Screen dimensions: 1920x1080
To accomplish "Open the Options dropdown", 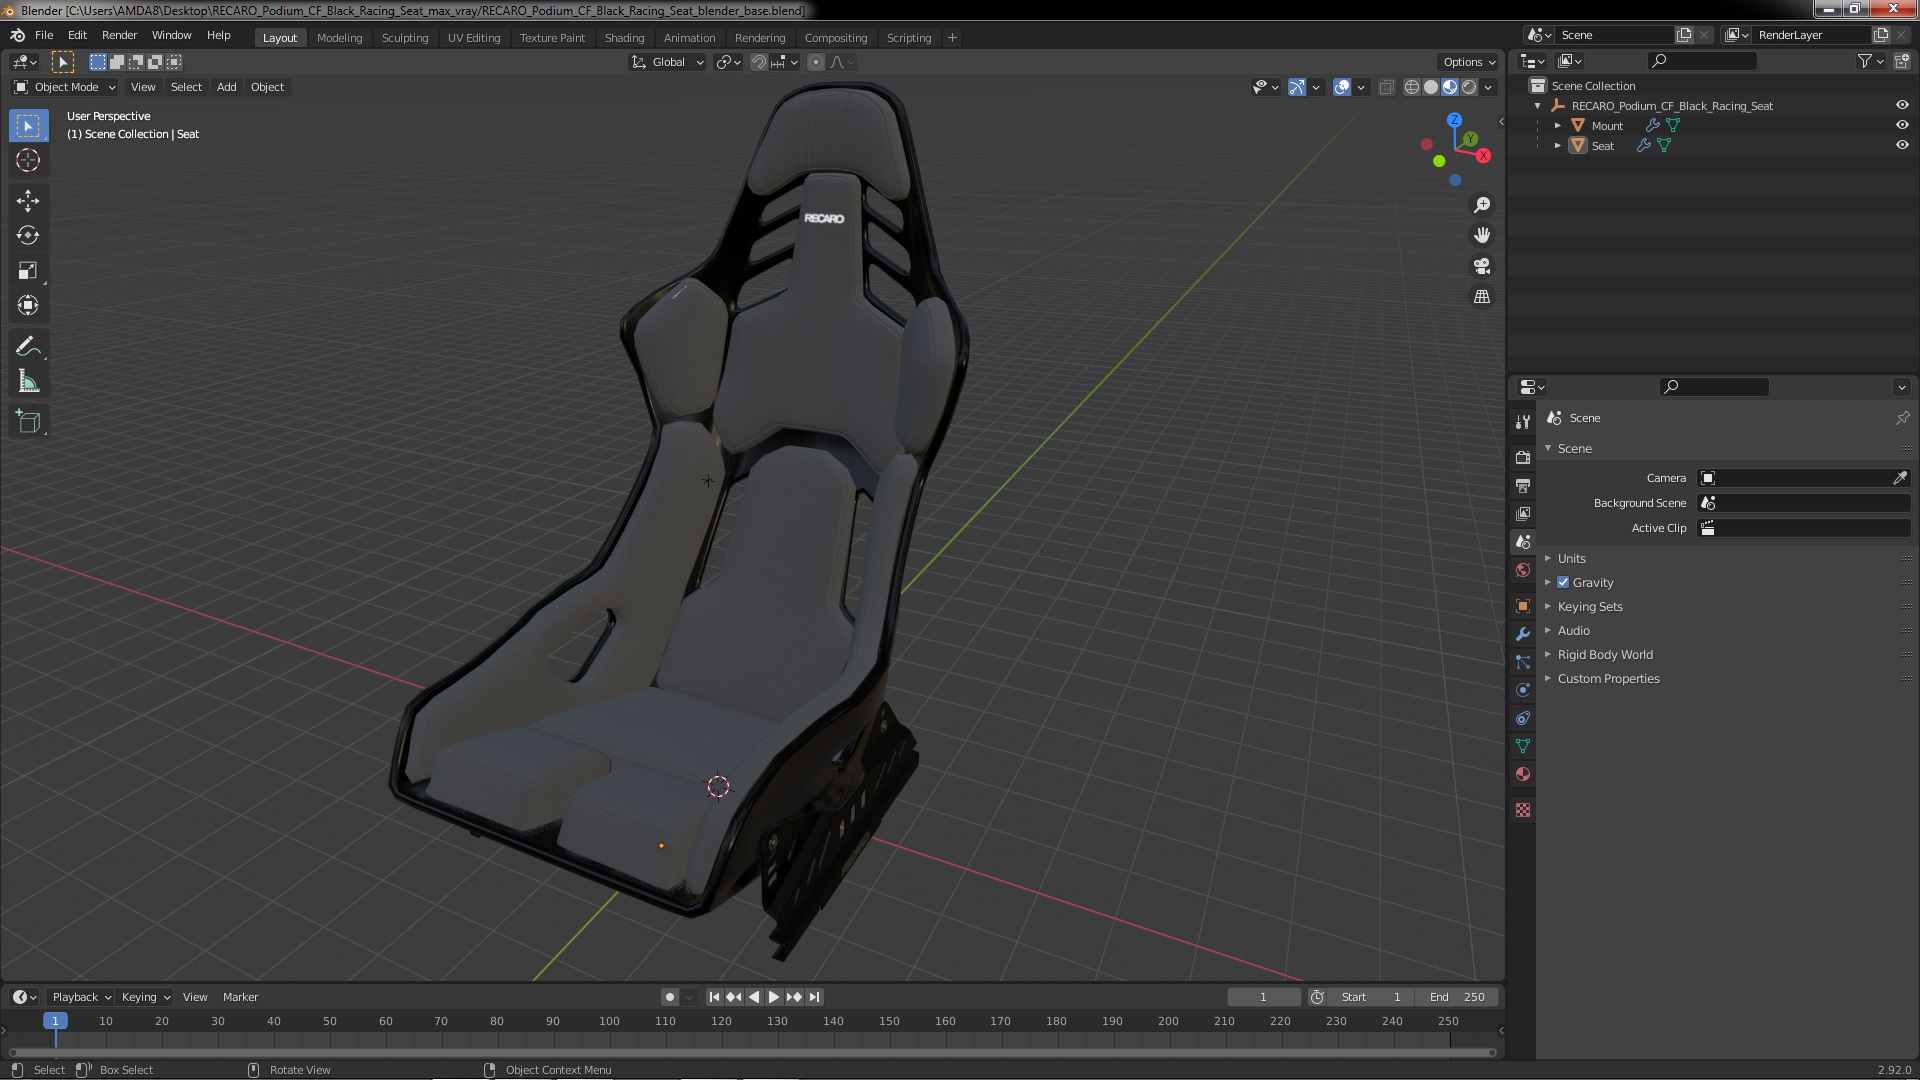I will click(x=1469, y=62).
